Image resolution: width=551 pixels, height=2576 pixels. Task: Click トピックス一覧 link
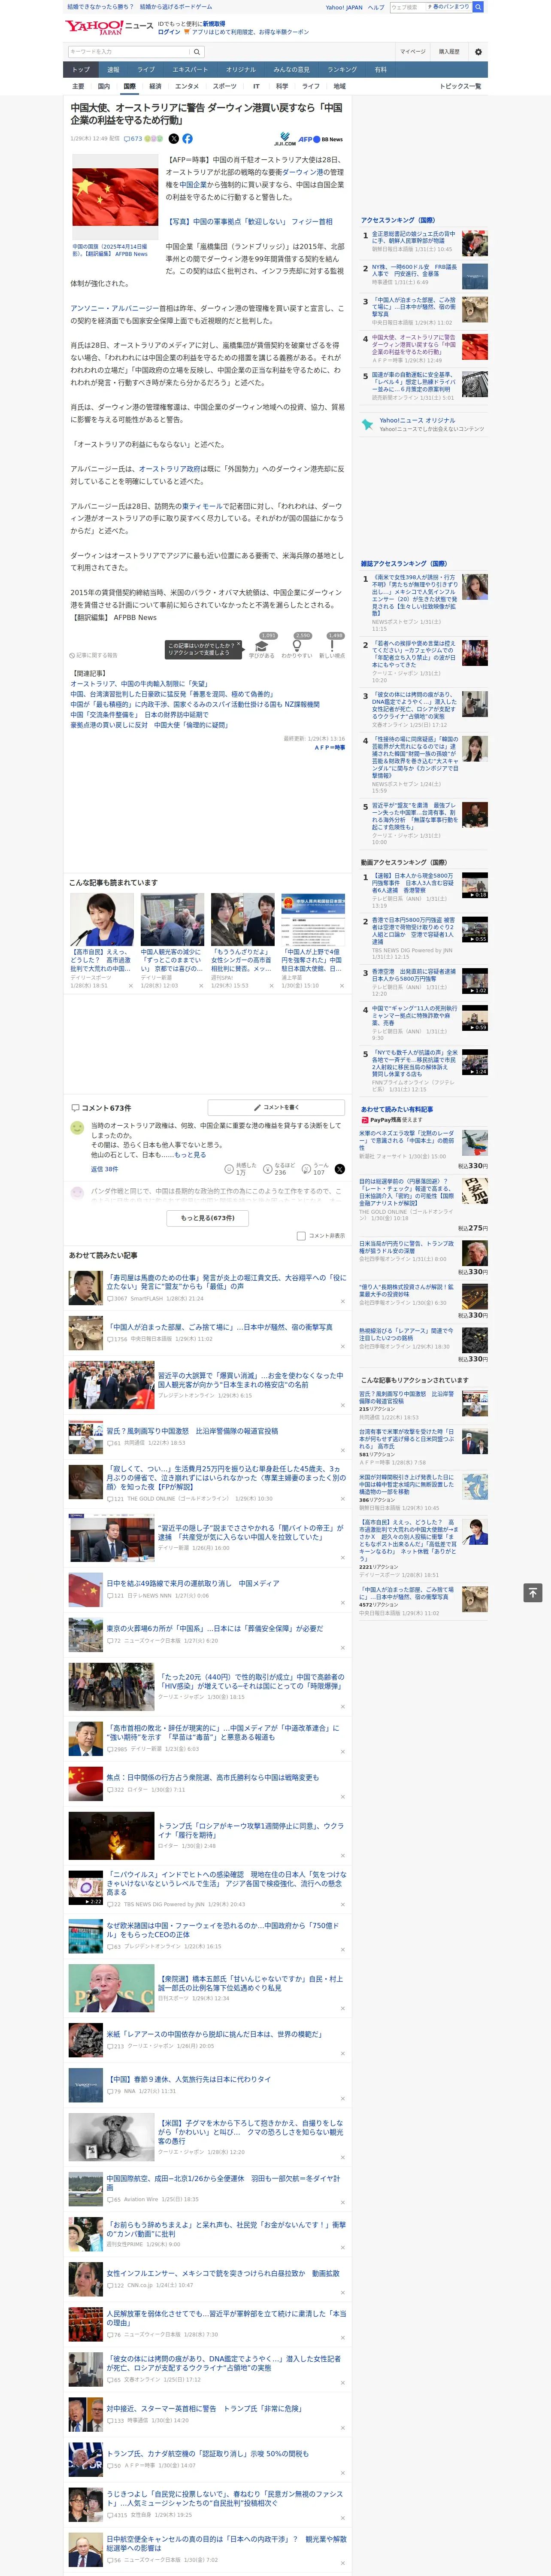(460, 86)
